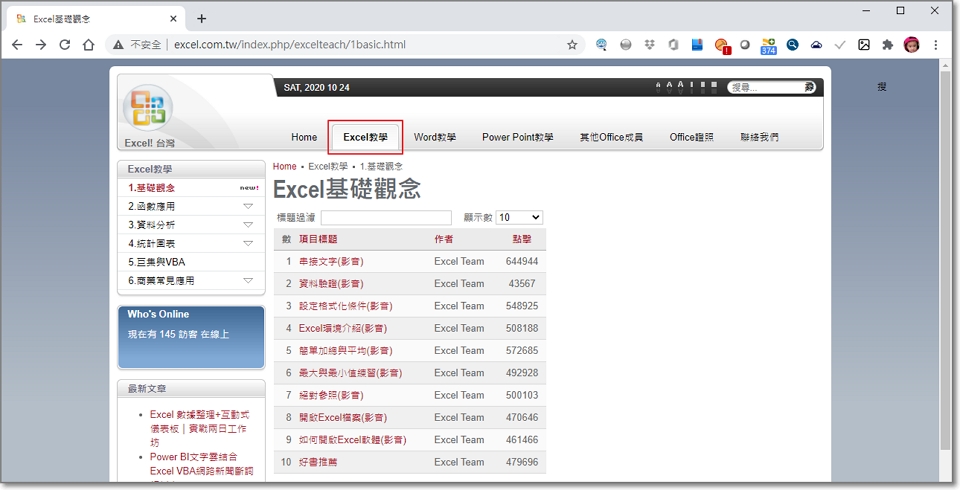The image size is (960, 490).
Task: Click the grey sphere extension icon
Action: point(625,45)
